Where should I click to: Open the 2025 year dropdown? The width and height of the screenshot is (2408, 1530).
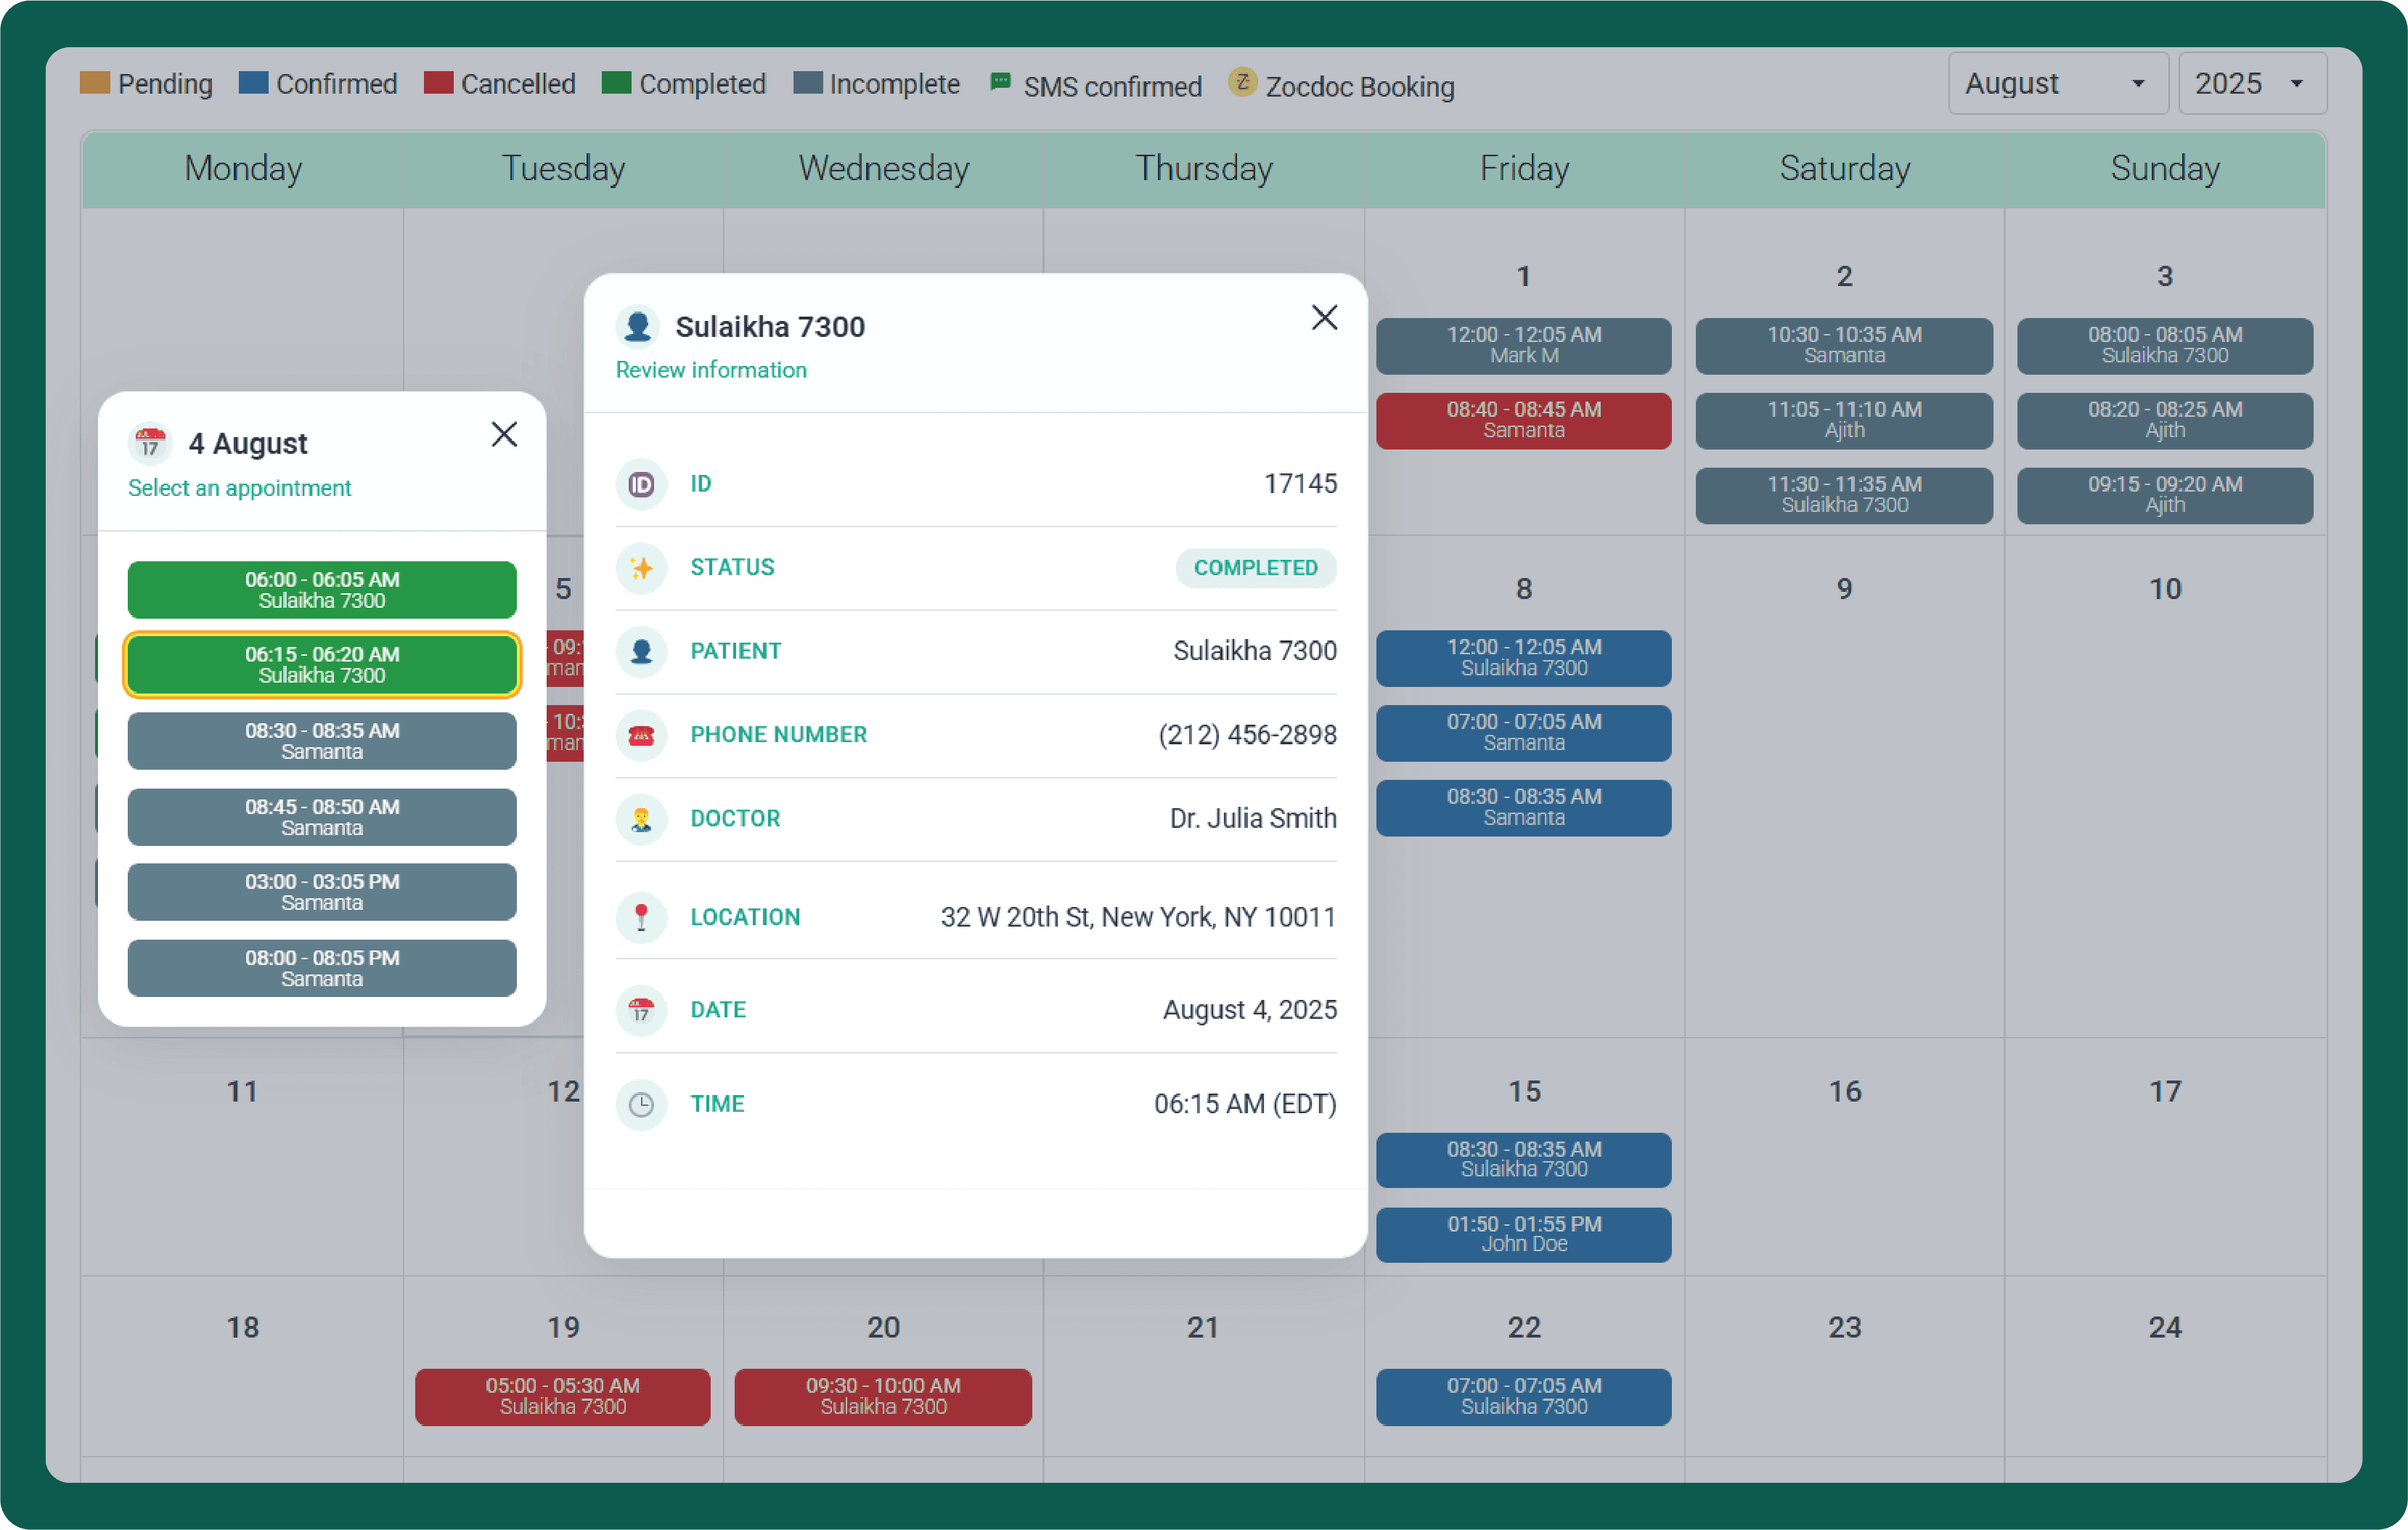coord(2252,83)
